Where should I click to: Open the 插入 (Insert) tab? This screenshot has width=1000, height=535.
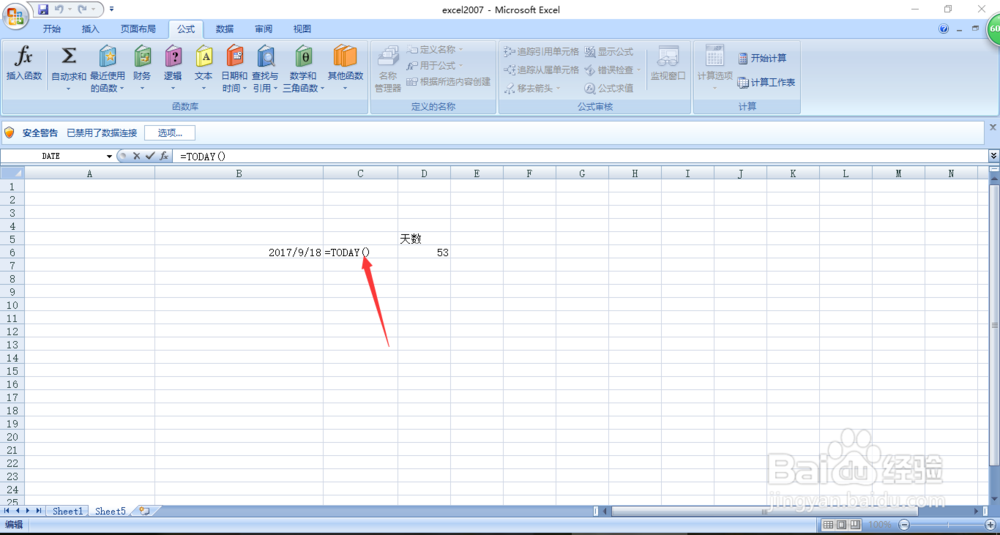(91, 29)
